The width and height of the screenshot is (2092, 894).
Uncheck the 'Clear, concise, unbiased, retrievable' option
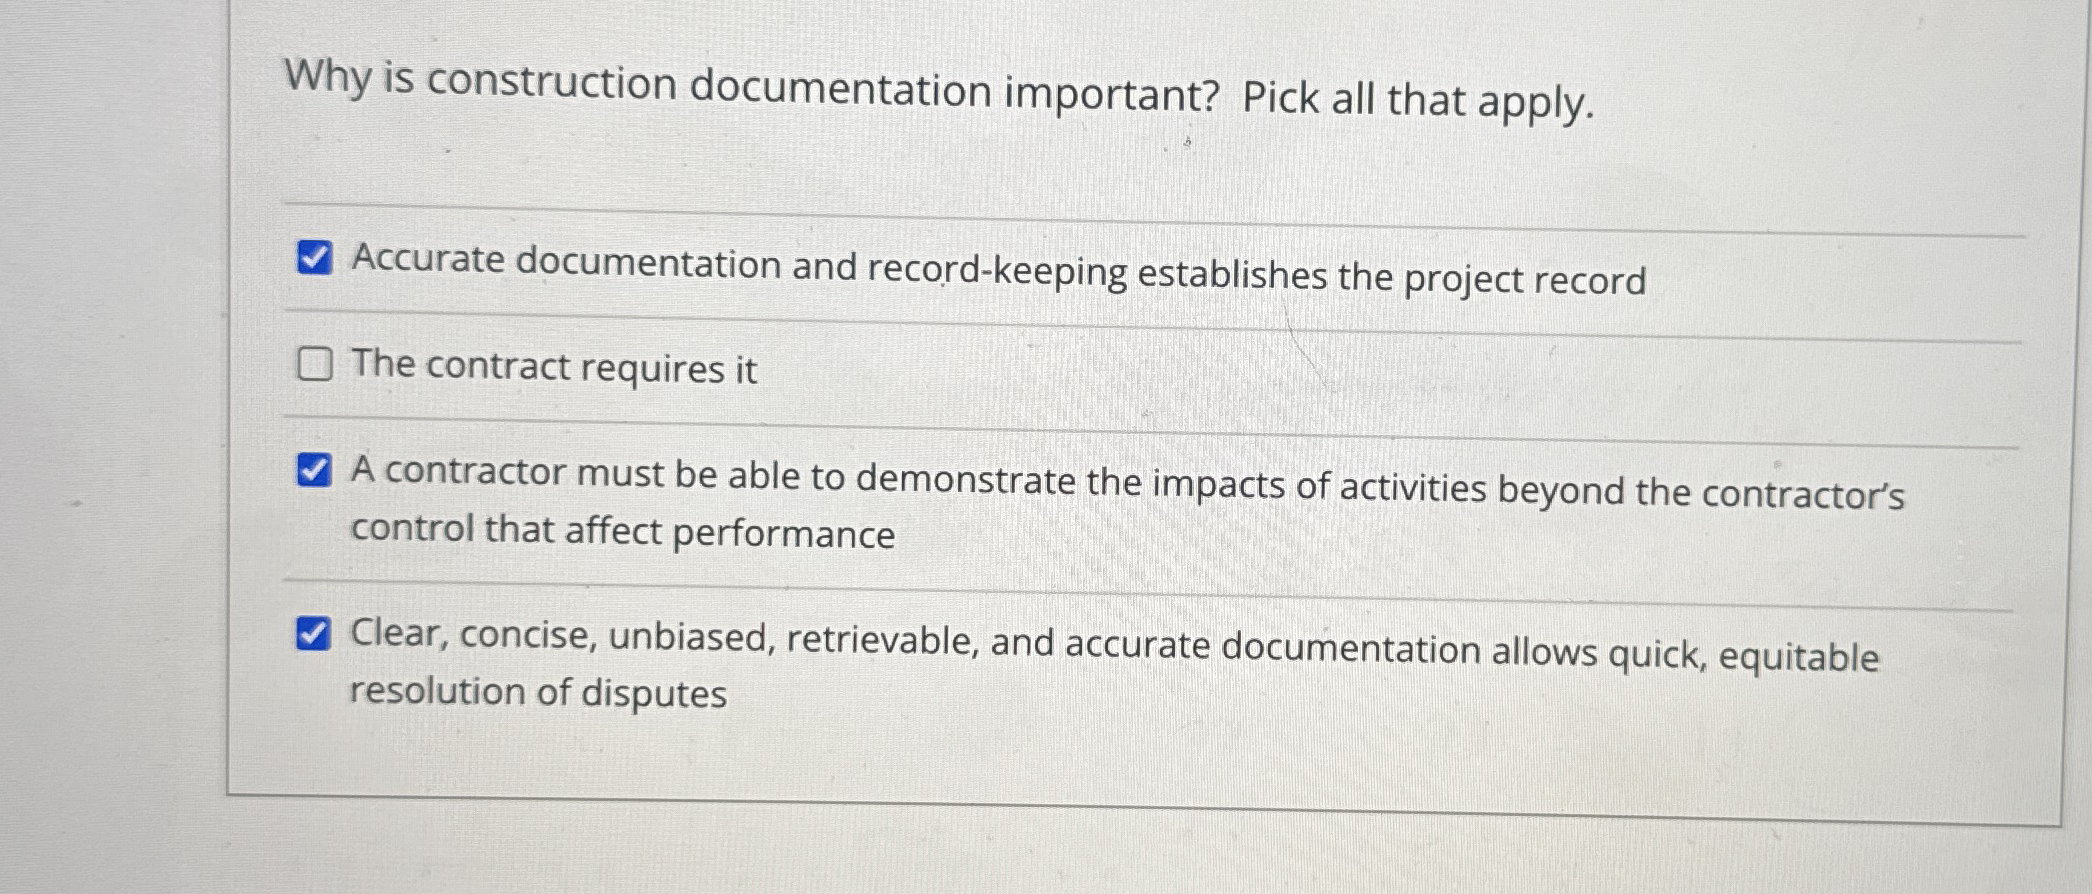click(x=313, y=631)
